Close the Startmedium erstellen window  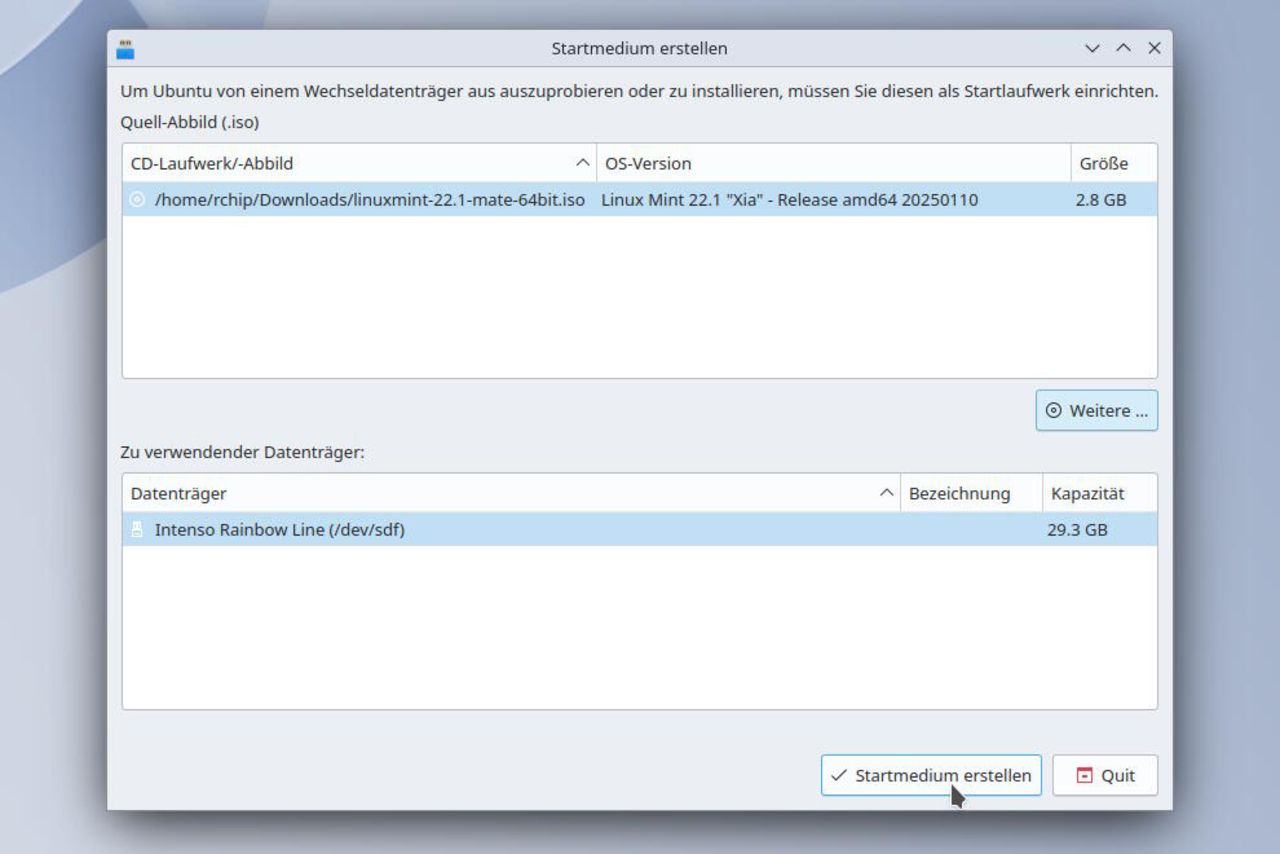[1154, 48]
